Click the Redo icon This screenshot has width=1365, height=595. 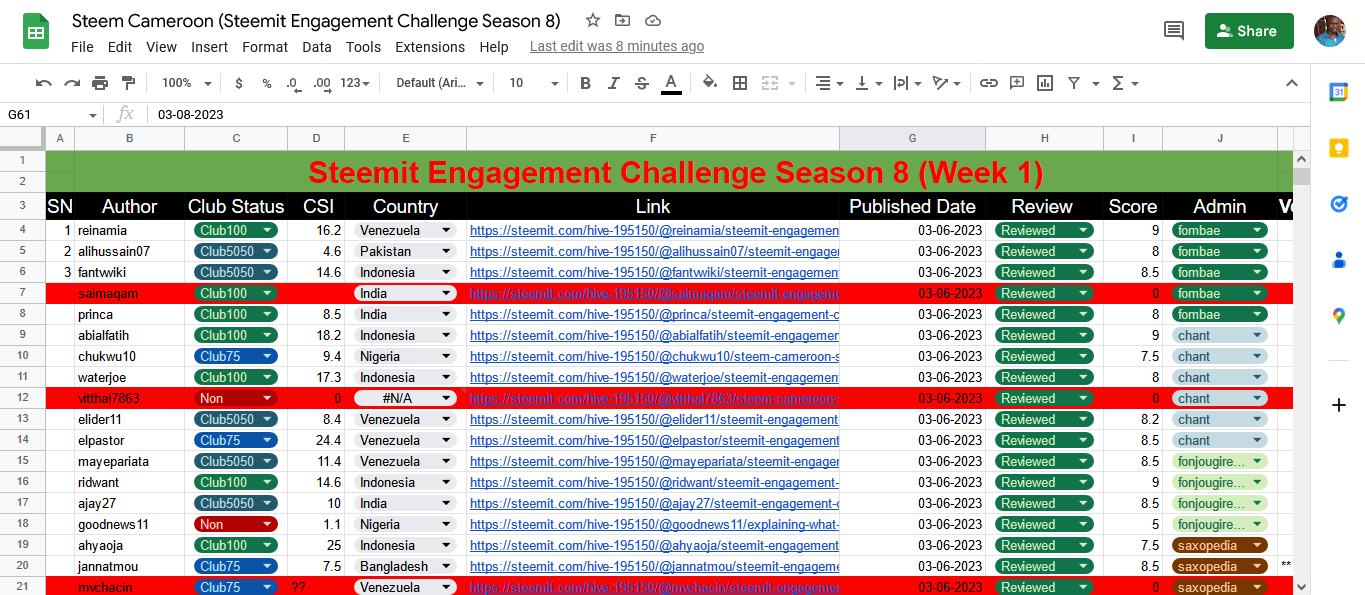tap(72, 83)
